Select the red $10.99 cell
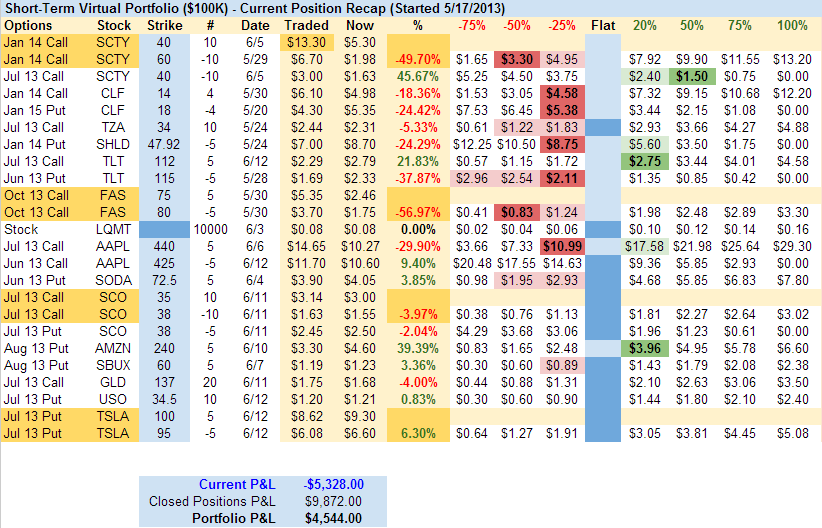Image resolution: width=822 pixels, height=528 pixels. pos(560,246)
